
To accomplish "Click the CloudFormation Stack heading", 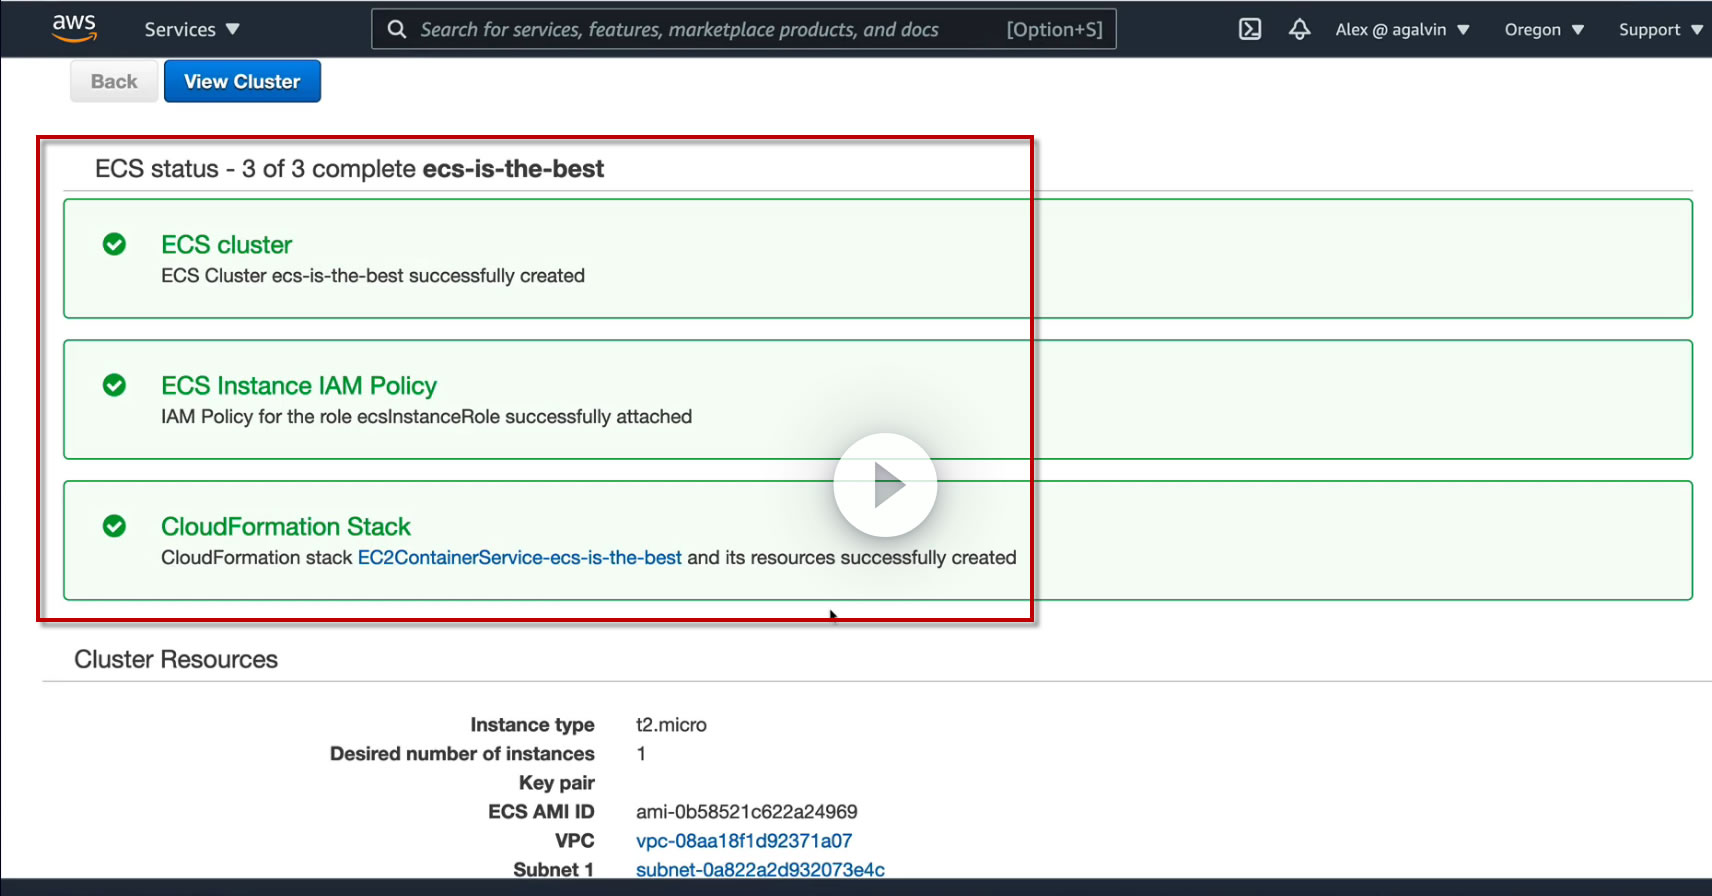I will [286, 527].
